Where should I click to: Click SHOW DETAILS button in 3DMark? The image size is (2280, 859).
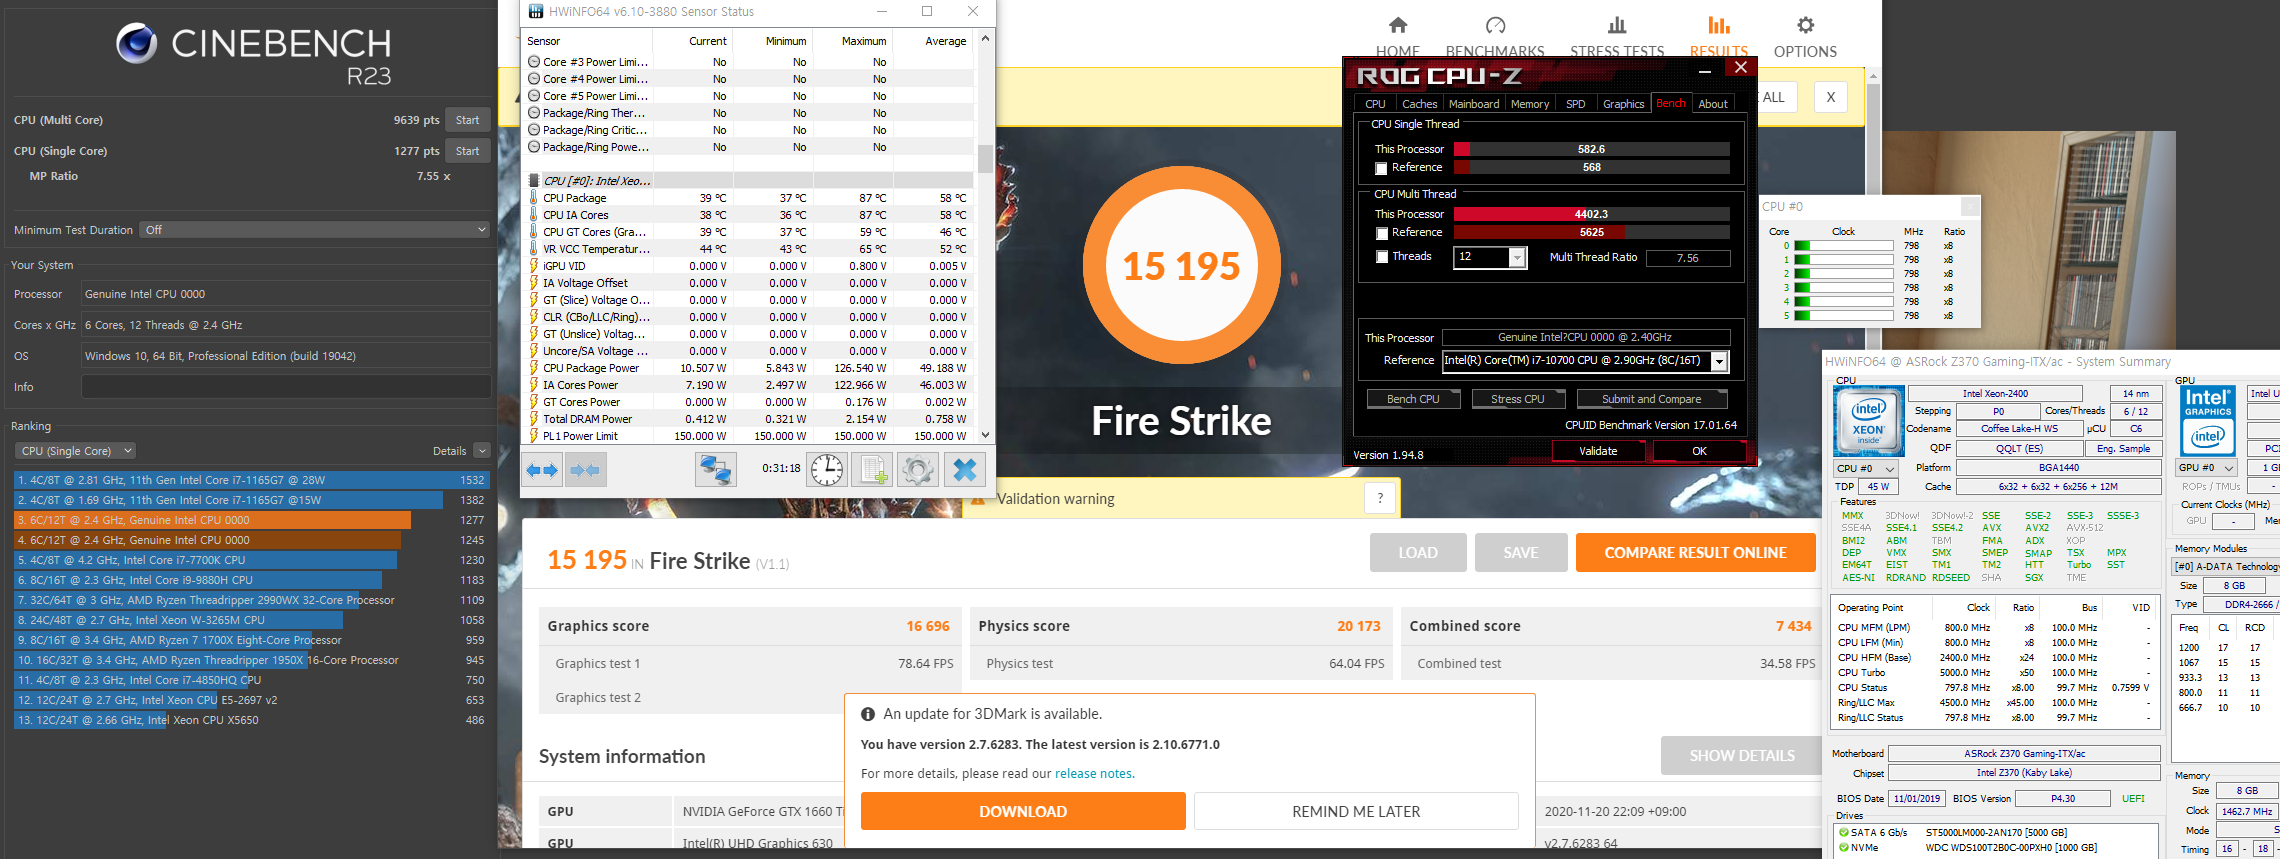click(1741, 756)
